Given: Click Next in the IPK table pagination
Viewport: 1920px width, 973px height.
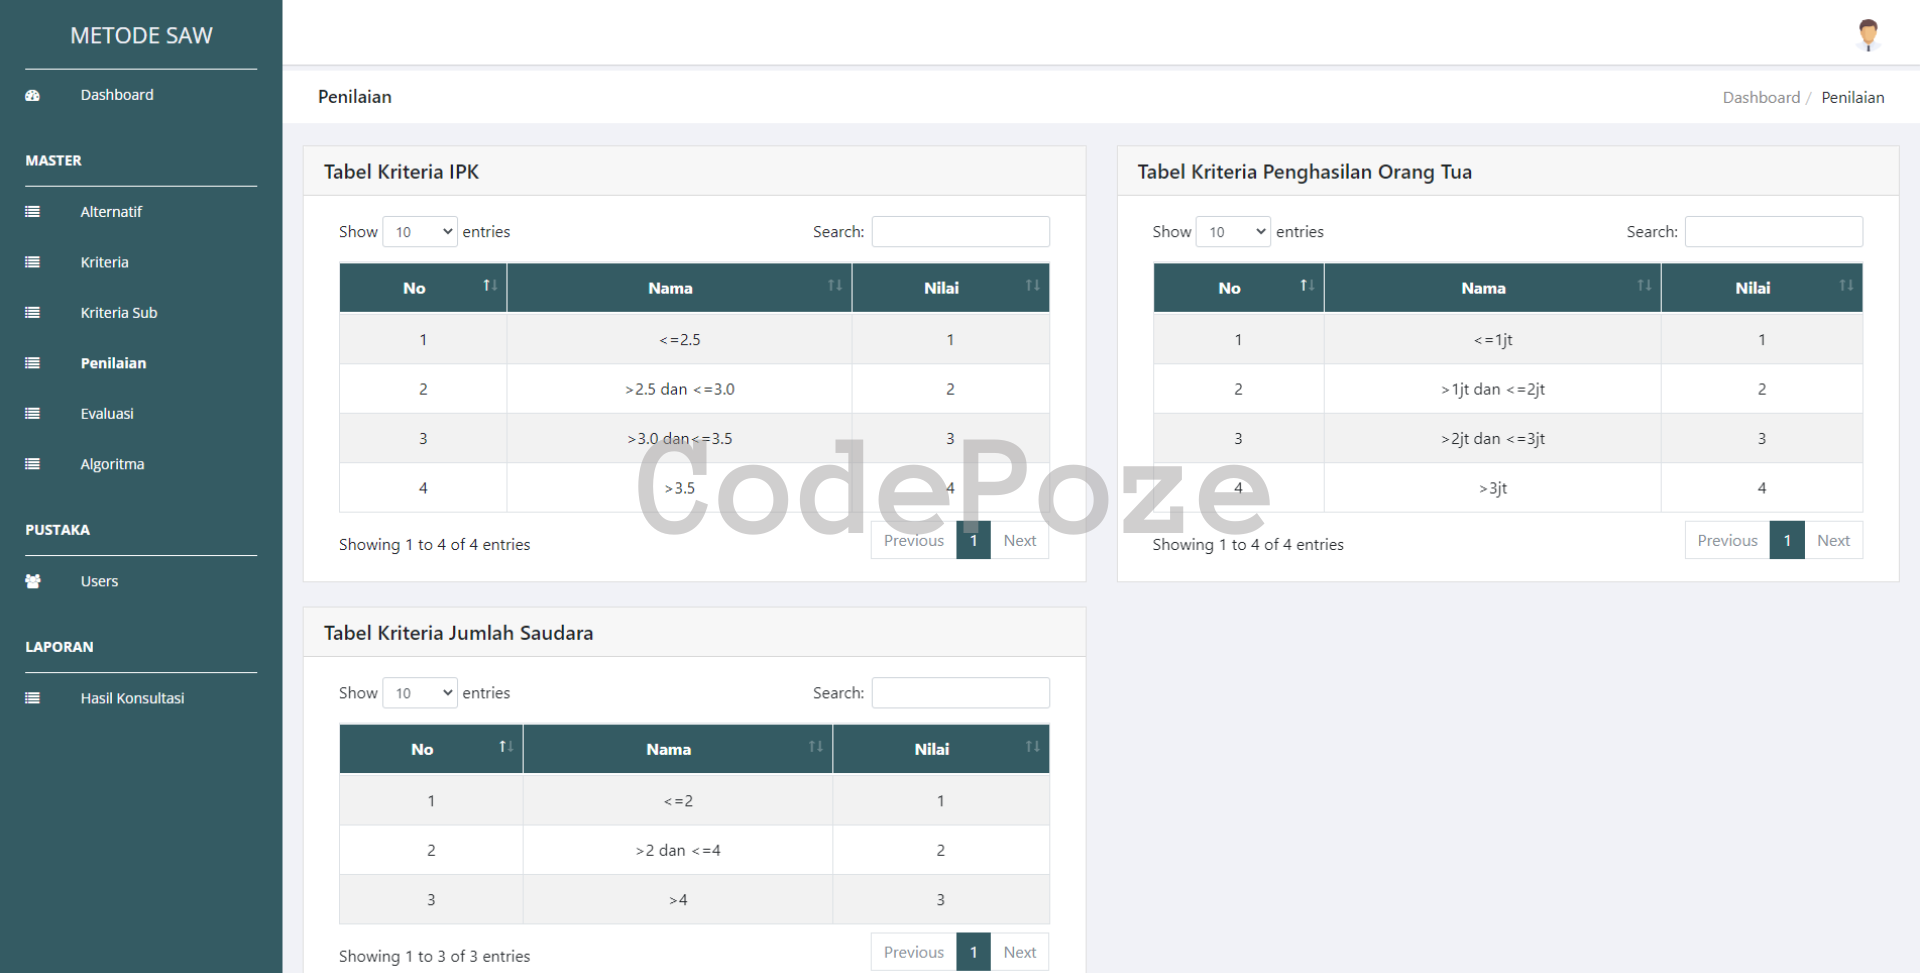Looking at the screenshot, I should click(x=1019, y=540).
